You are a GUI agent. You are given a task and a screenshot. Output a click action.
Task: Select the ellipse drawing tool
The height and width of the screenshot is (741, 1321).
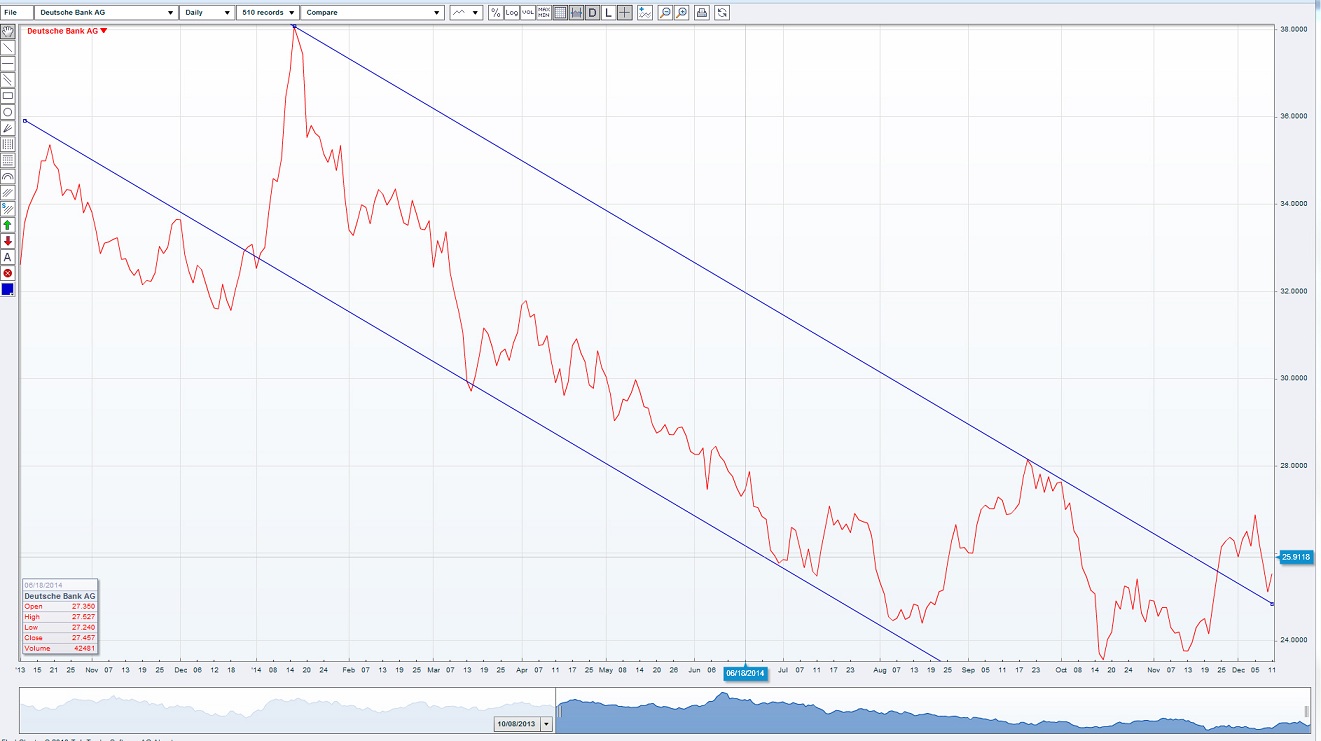[7, 111]
